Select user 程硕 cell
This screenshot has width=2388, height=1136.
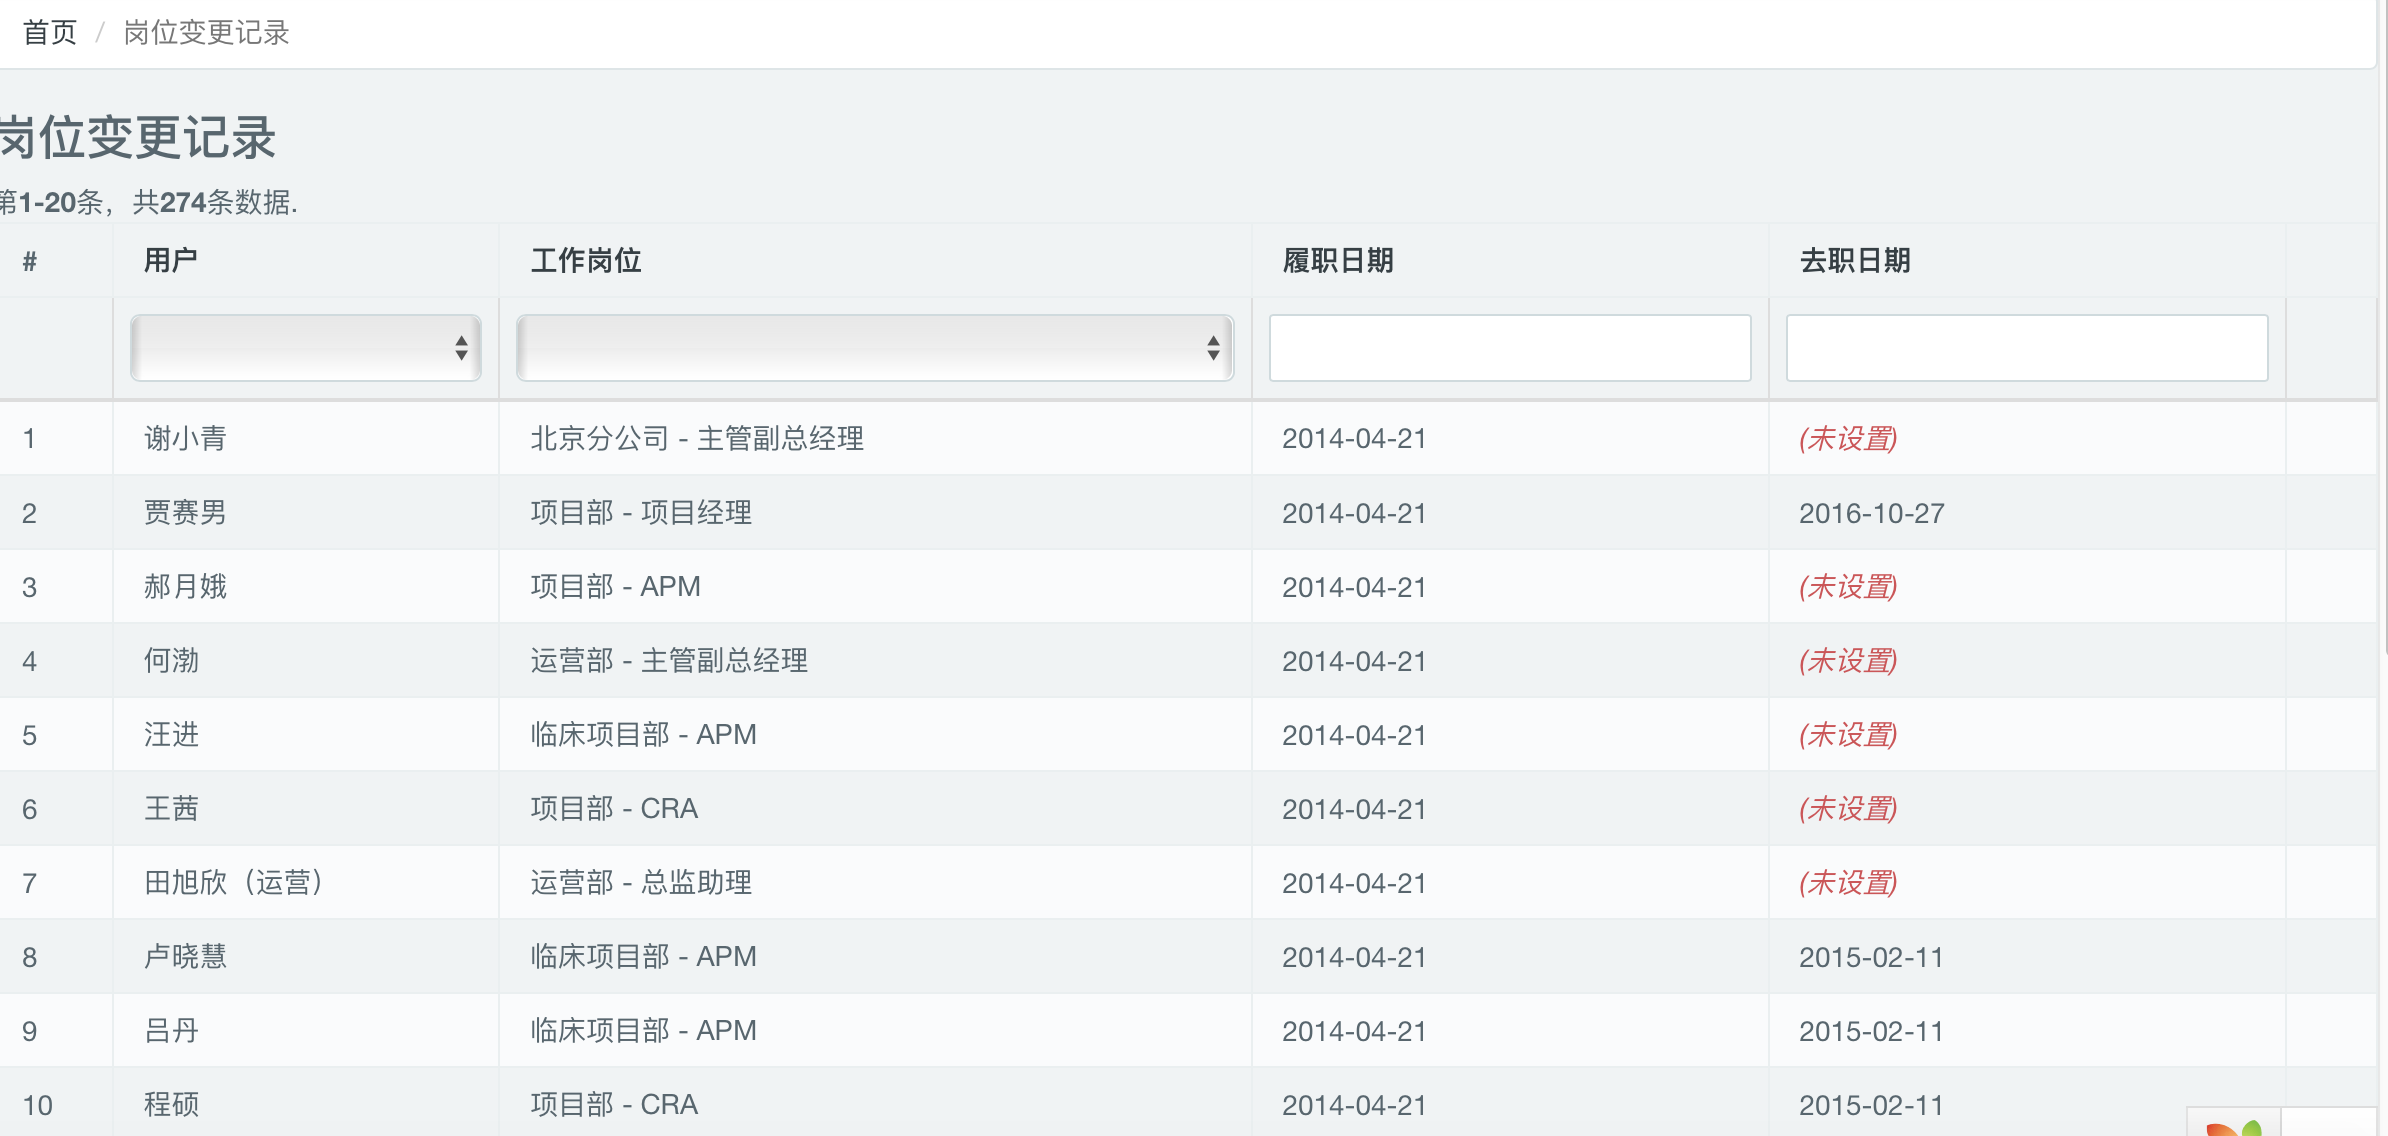point(171,1104)
